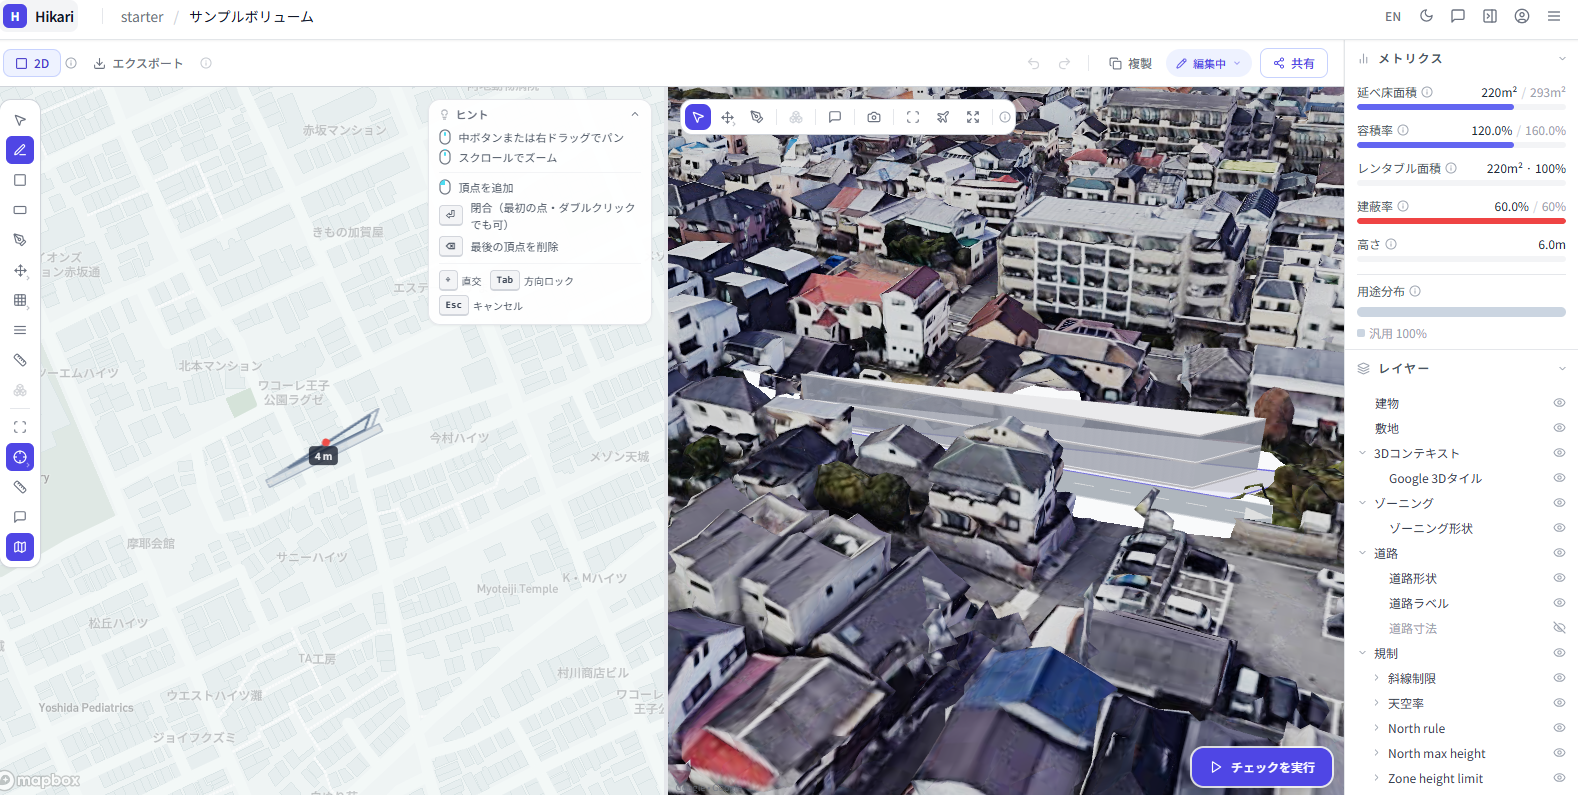Switch to dark mode with the moon icon
Image resolution: width=1578 pixels, height=795 pixels.
click(x=1426, y=16)
